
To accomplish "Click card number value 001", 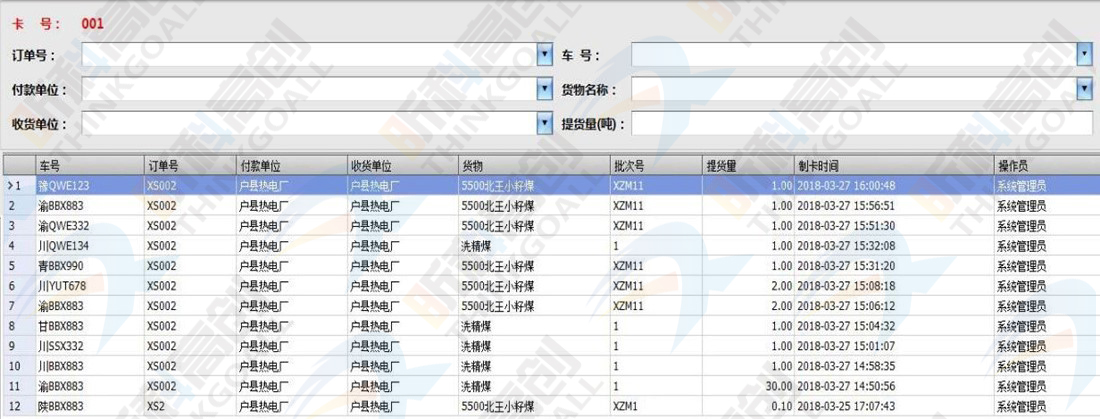I will point(93,23).
